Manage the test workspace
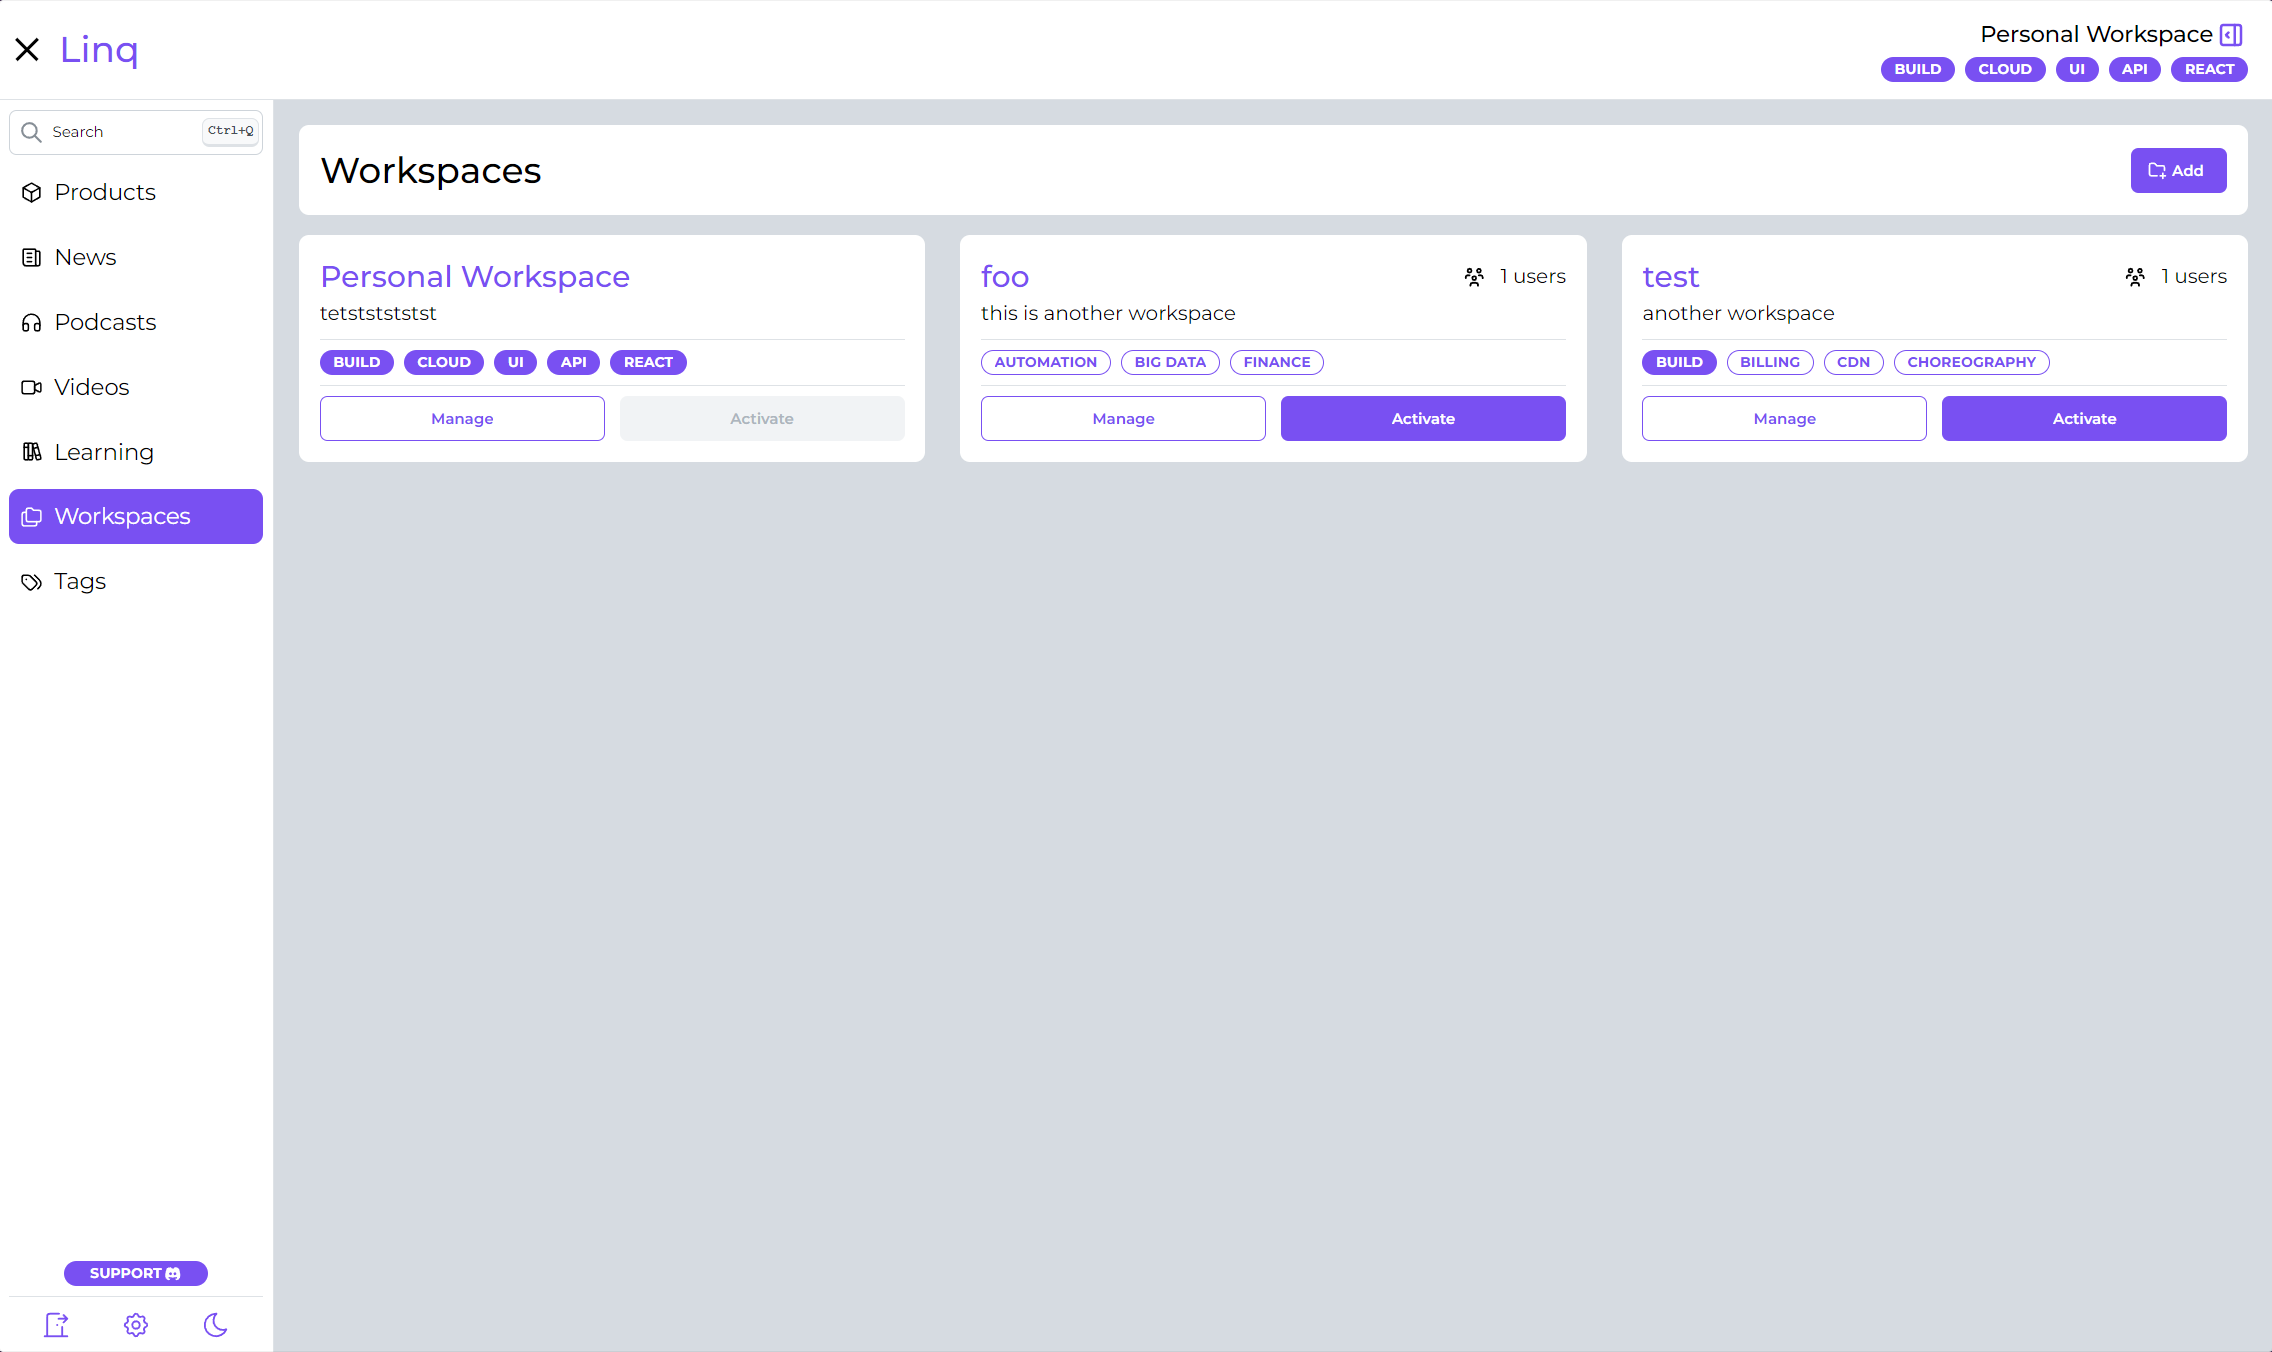The width and height of the screenshot is (2272, 1352). [1783, 418]
